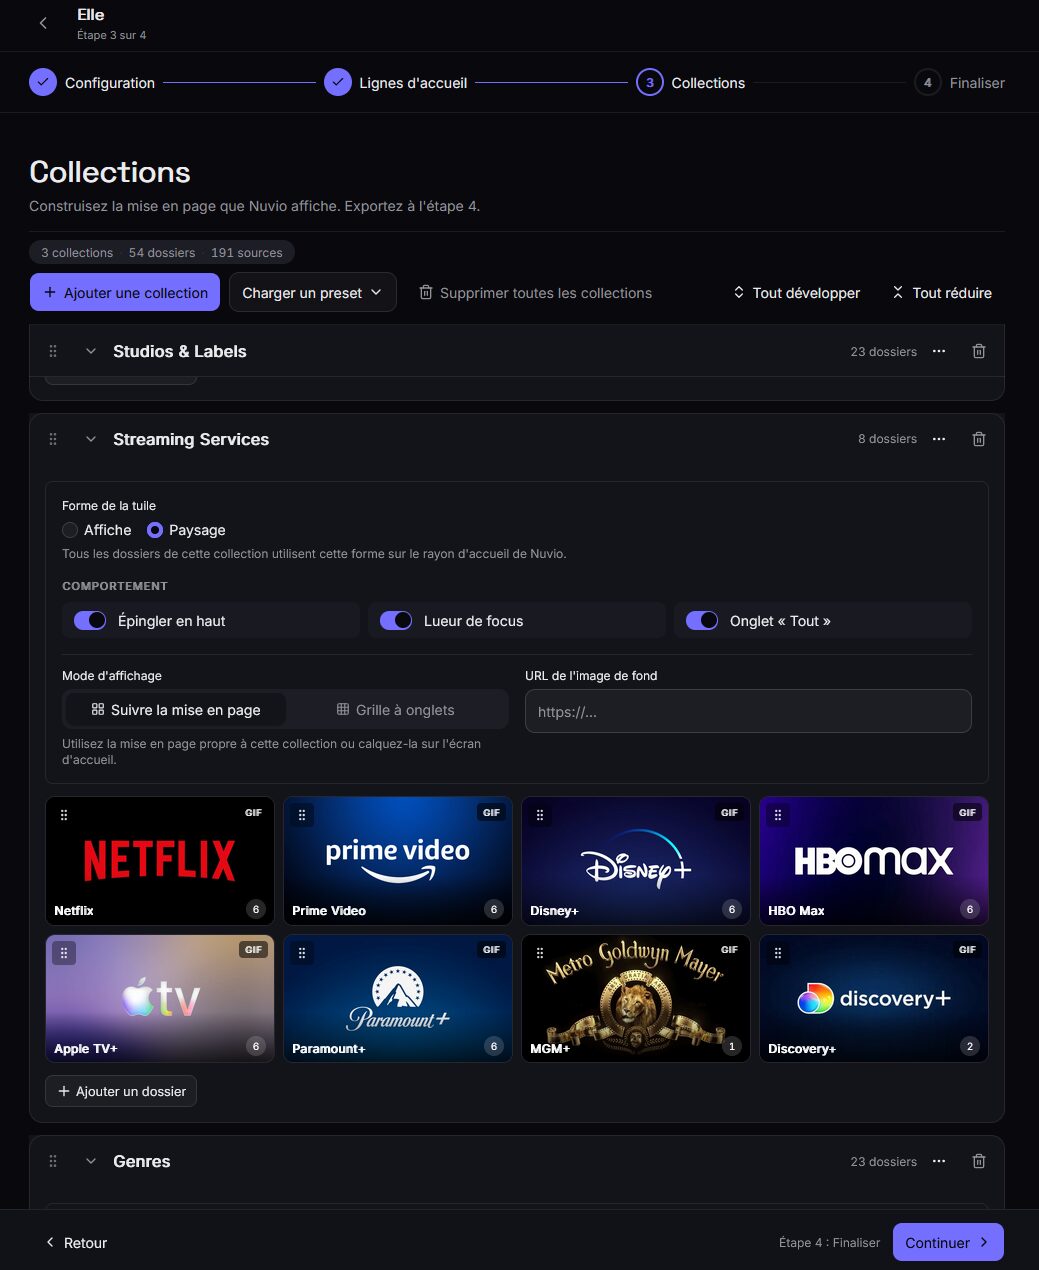
Task: Jump to Finaliser step
Action: point(960,83)
